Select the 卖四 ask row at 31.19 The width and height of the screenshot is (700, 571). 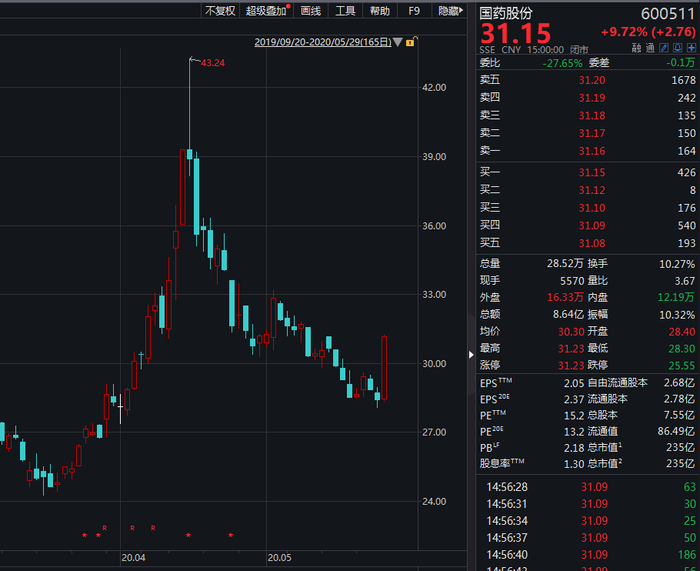pyautogui.click(x=588, y=98)
